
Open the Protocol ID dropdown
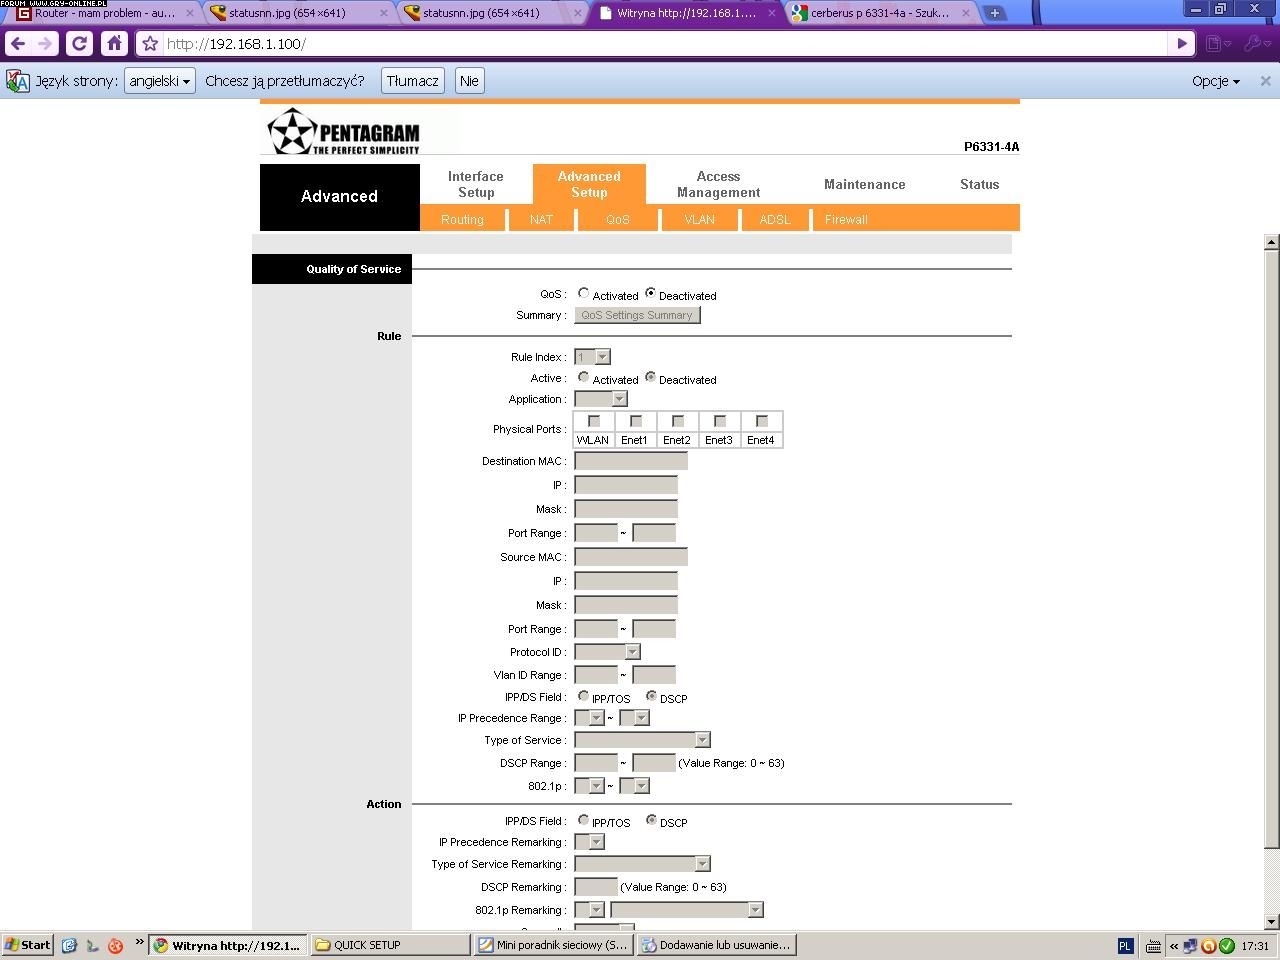(607, 652)
